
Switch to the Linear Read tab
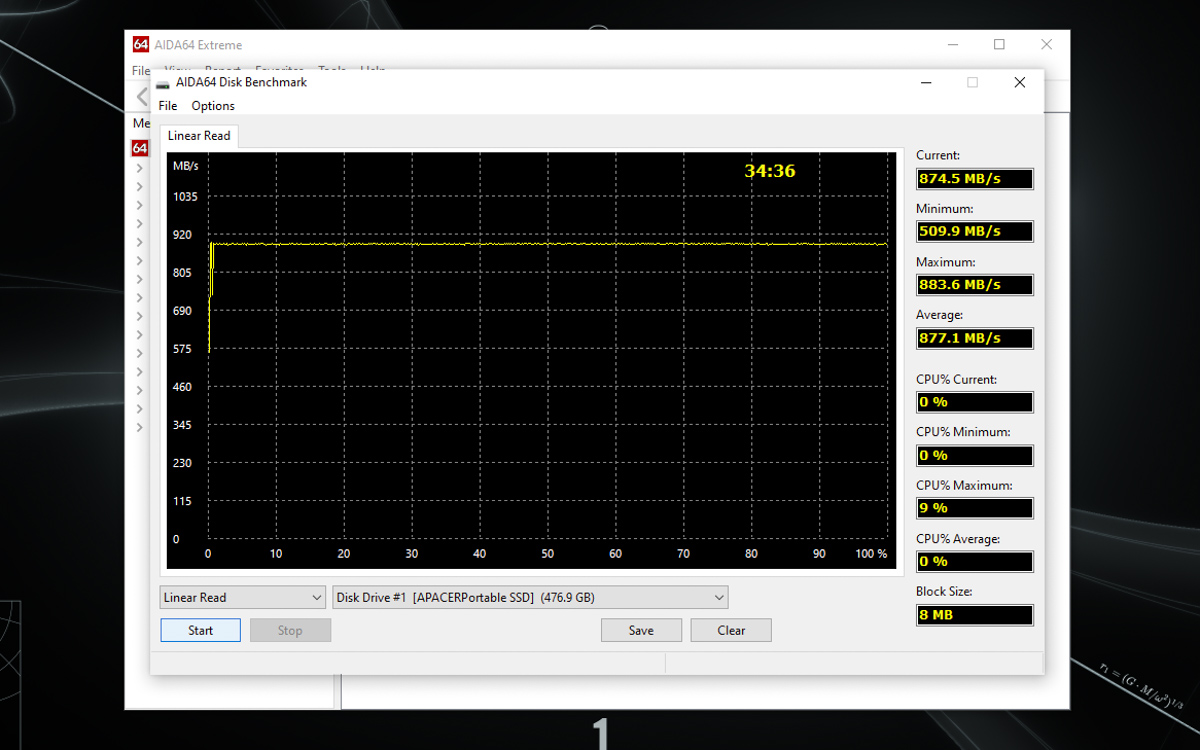(199, 136)
